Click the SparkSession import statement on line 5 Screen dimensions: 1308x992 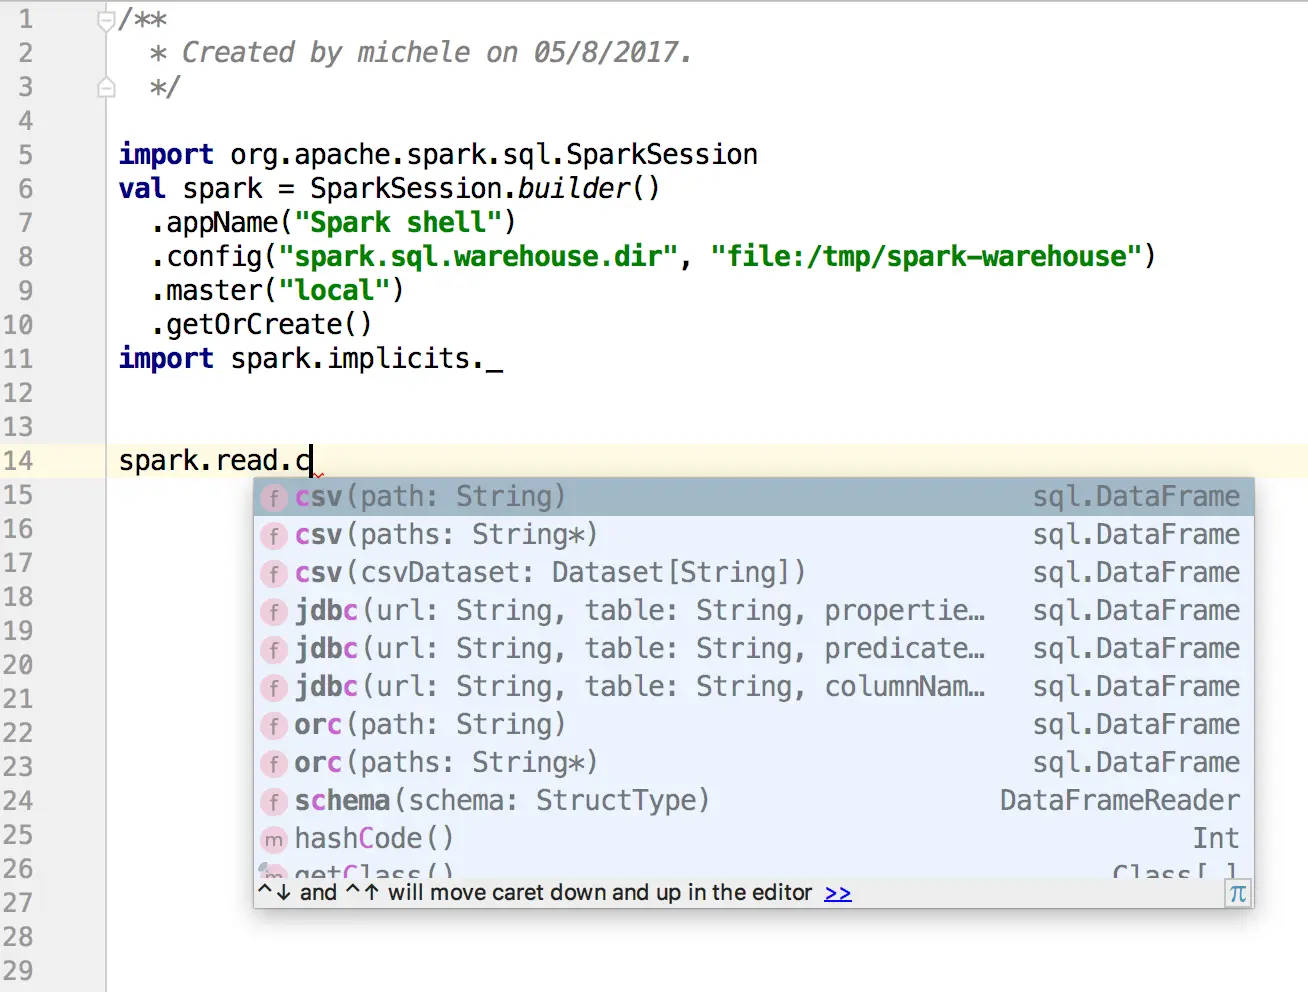[438, 154]
